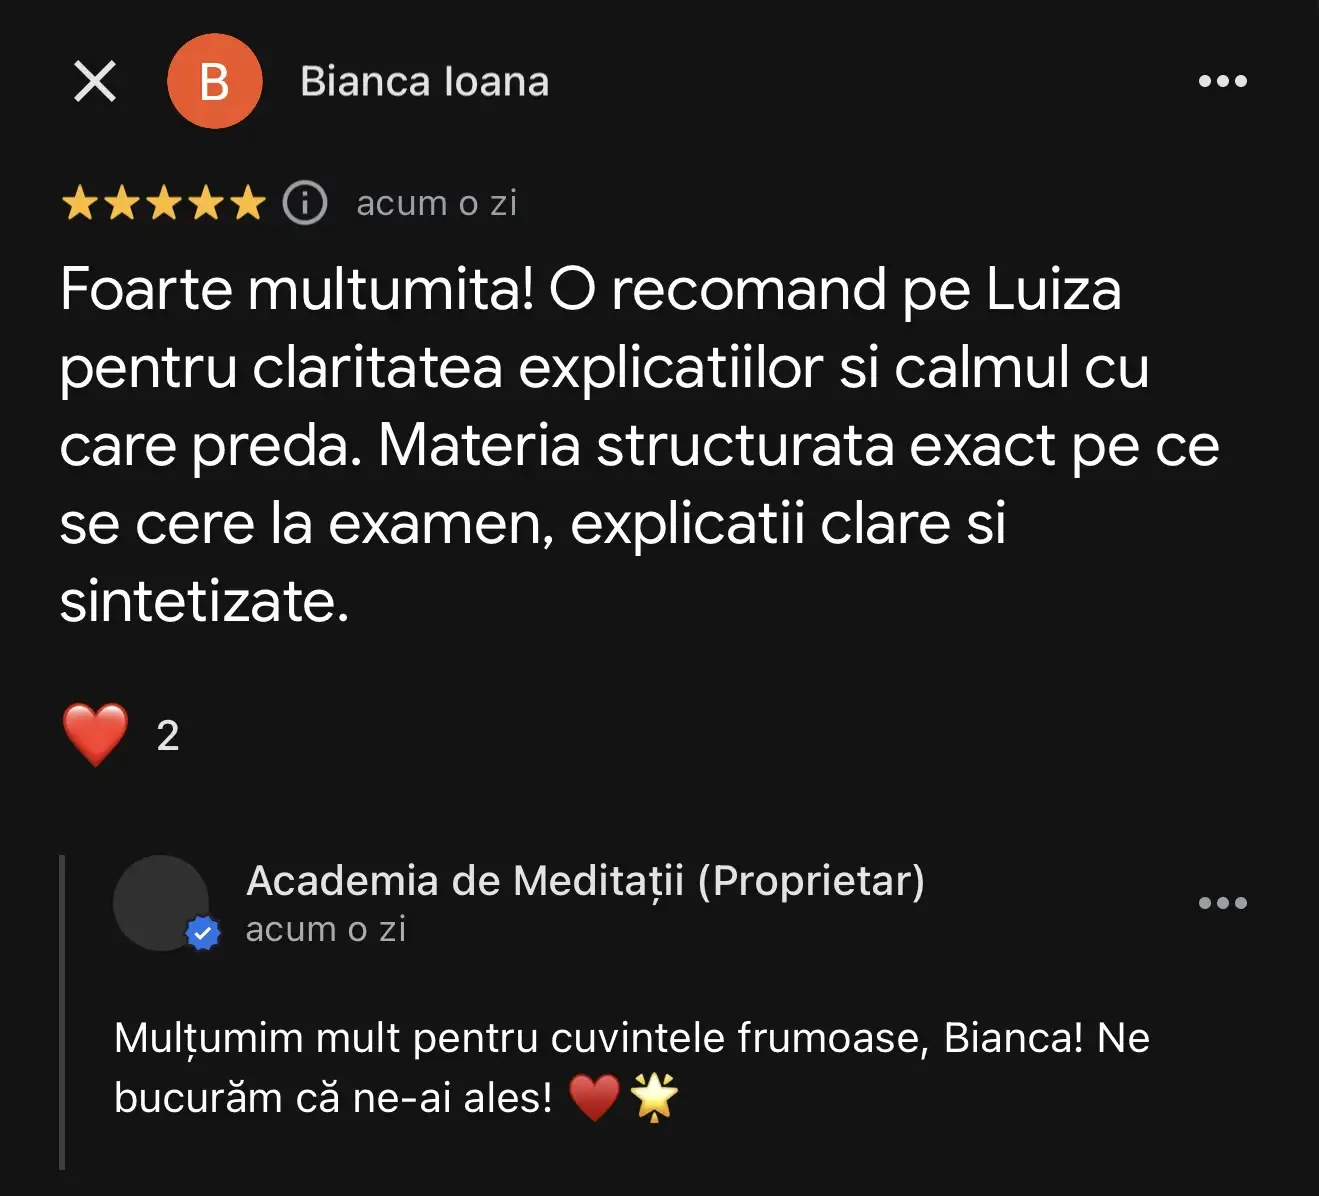
Task: Click the blue verified badge on the owner avatar
Action: [203, 933]
